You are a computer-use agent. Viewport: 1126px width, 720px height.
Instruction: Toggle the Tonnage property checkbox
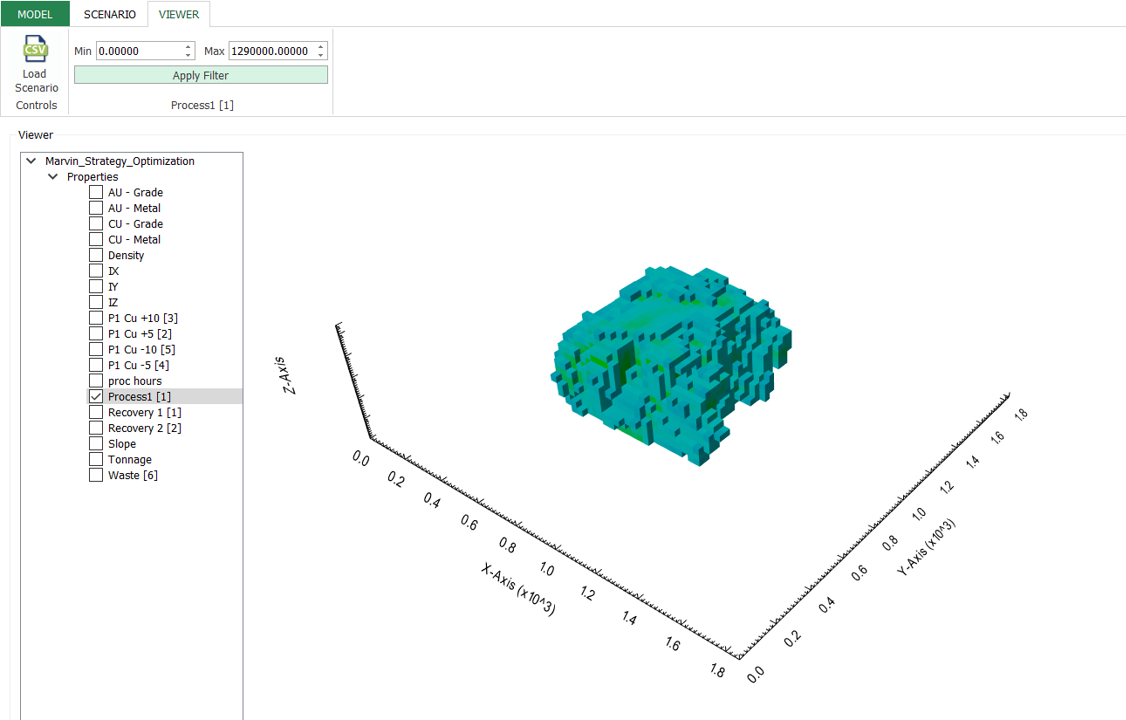96,460
